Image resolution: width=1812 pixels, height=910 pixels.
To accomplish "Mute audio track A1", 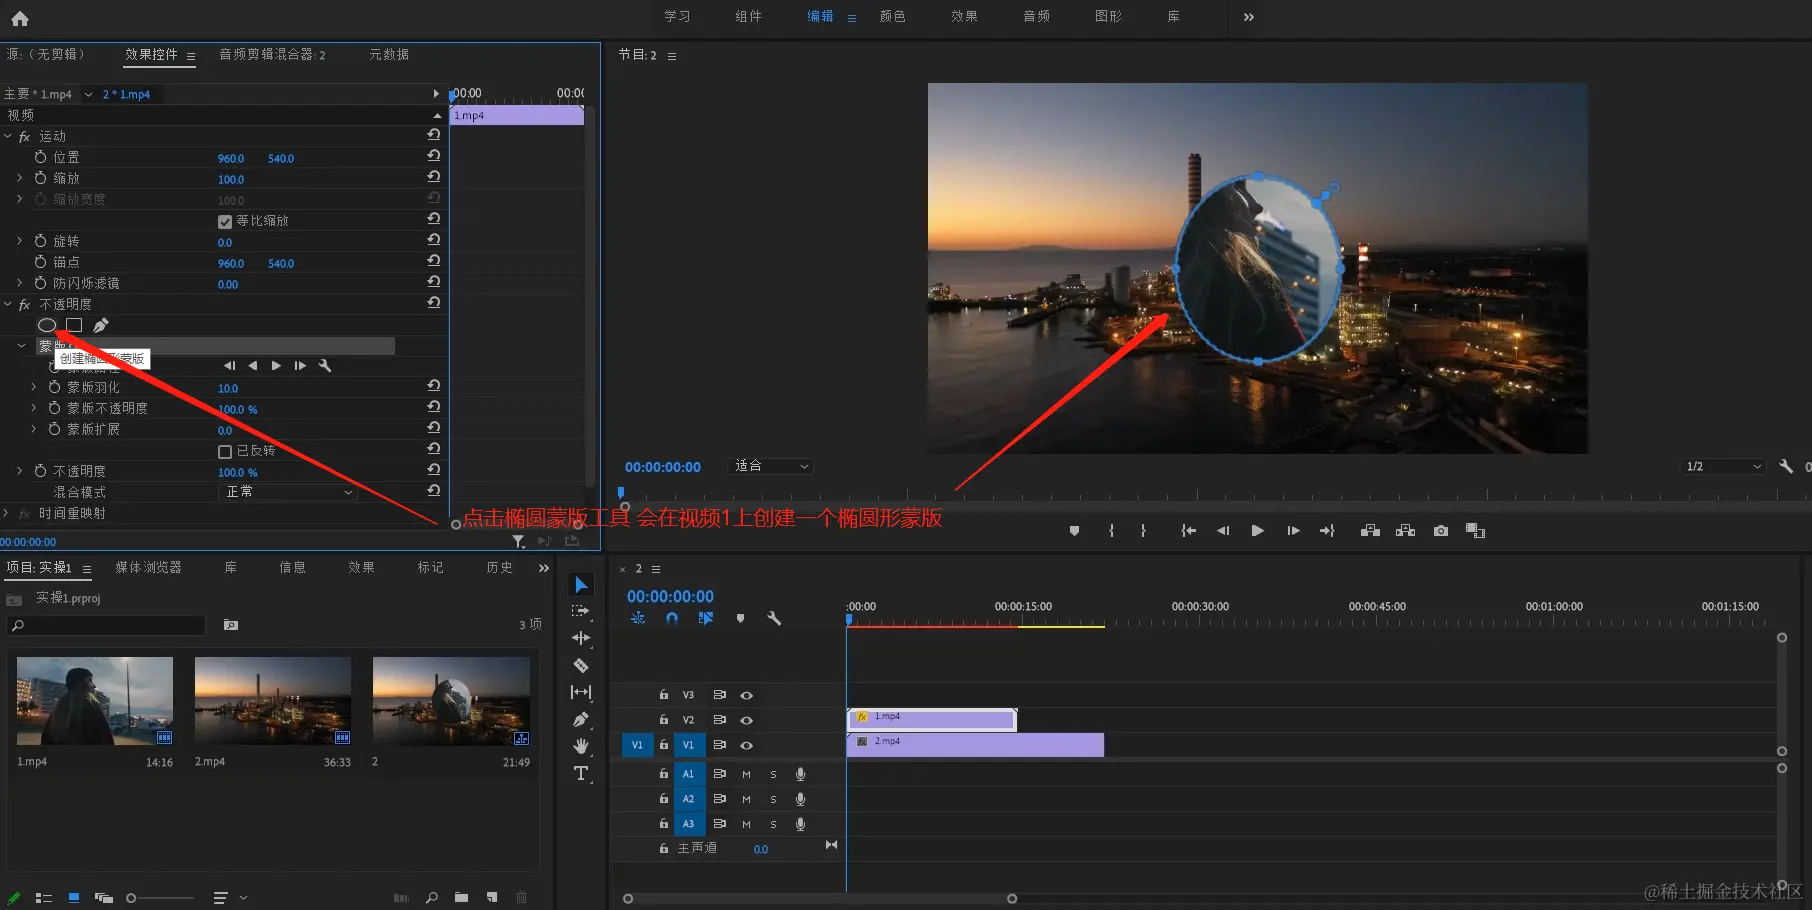I will tap(746, 774).
